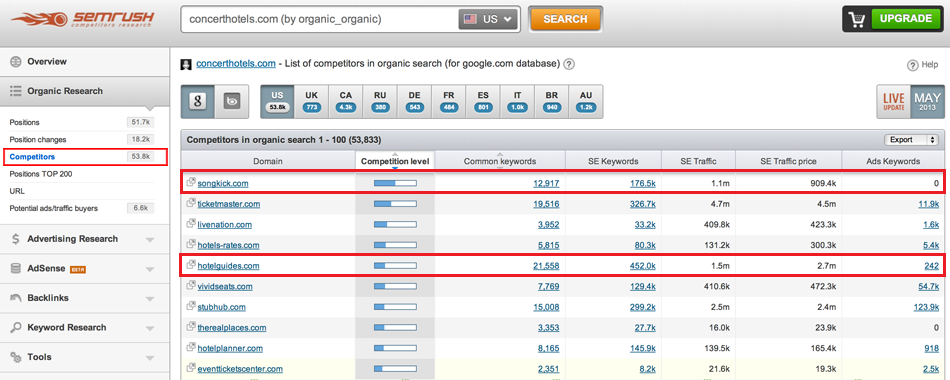Image resolution: width=950 pixels, height=380 pixels.
Task: Open external link icon for hotelplanner.com
Action: pyautogui.click(x=191, y=347)
